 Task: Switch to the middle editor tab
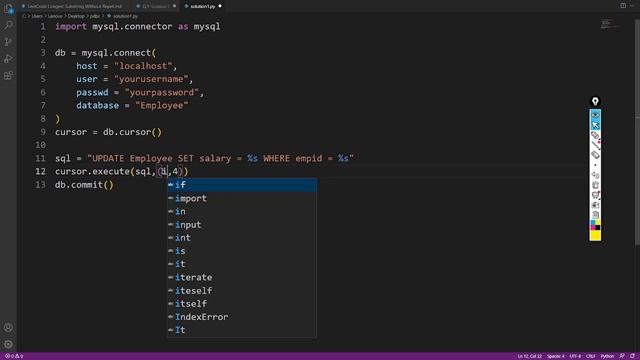point(155,6)
